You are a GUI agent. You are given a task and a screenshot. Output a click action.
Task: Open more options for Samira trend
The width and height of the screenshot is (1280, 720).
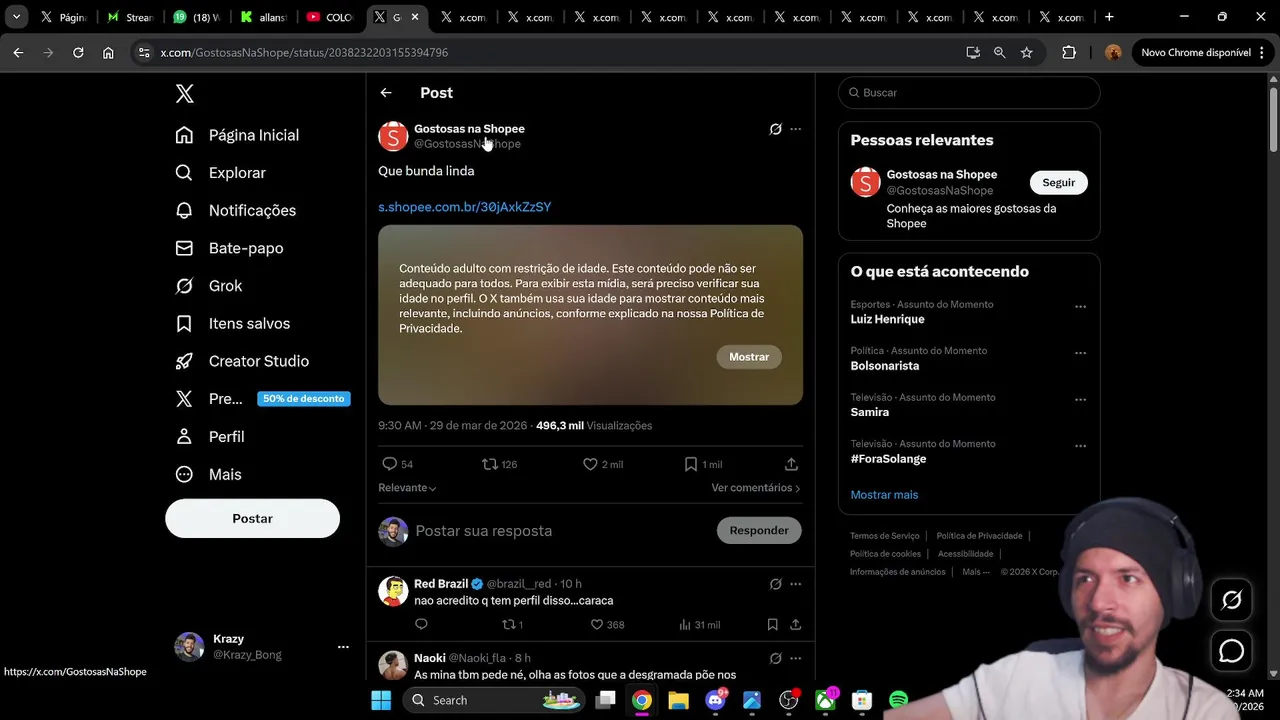(x=1080, y=399)
